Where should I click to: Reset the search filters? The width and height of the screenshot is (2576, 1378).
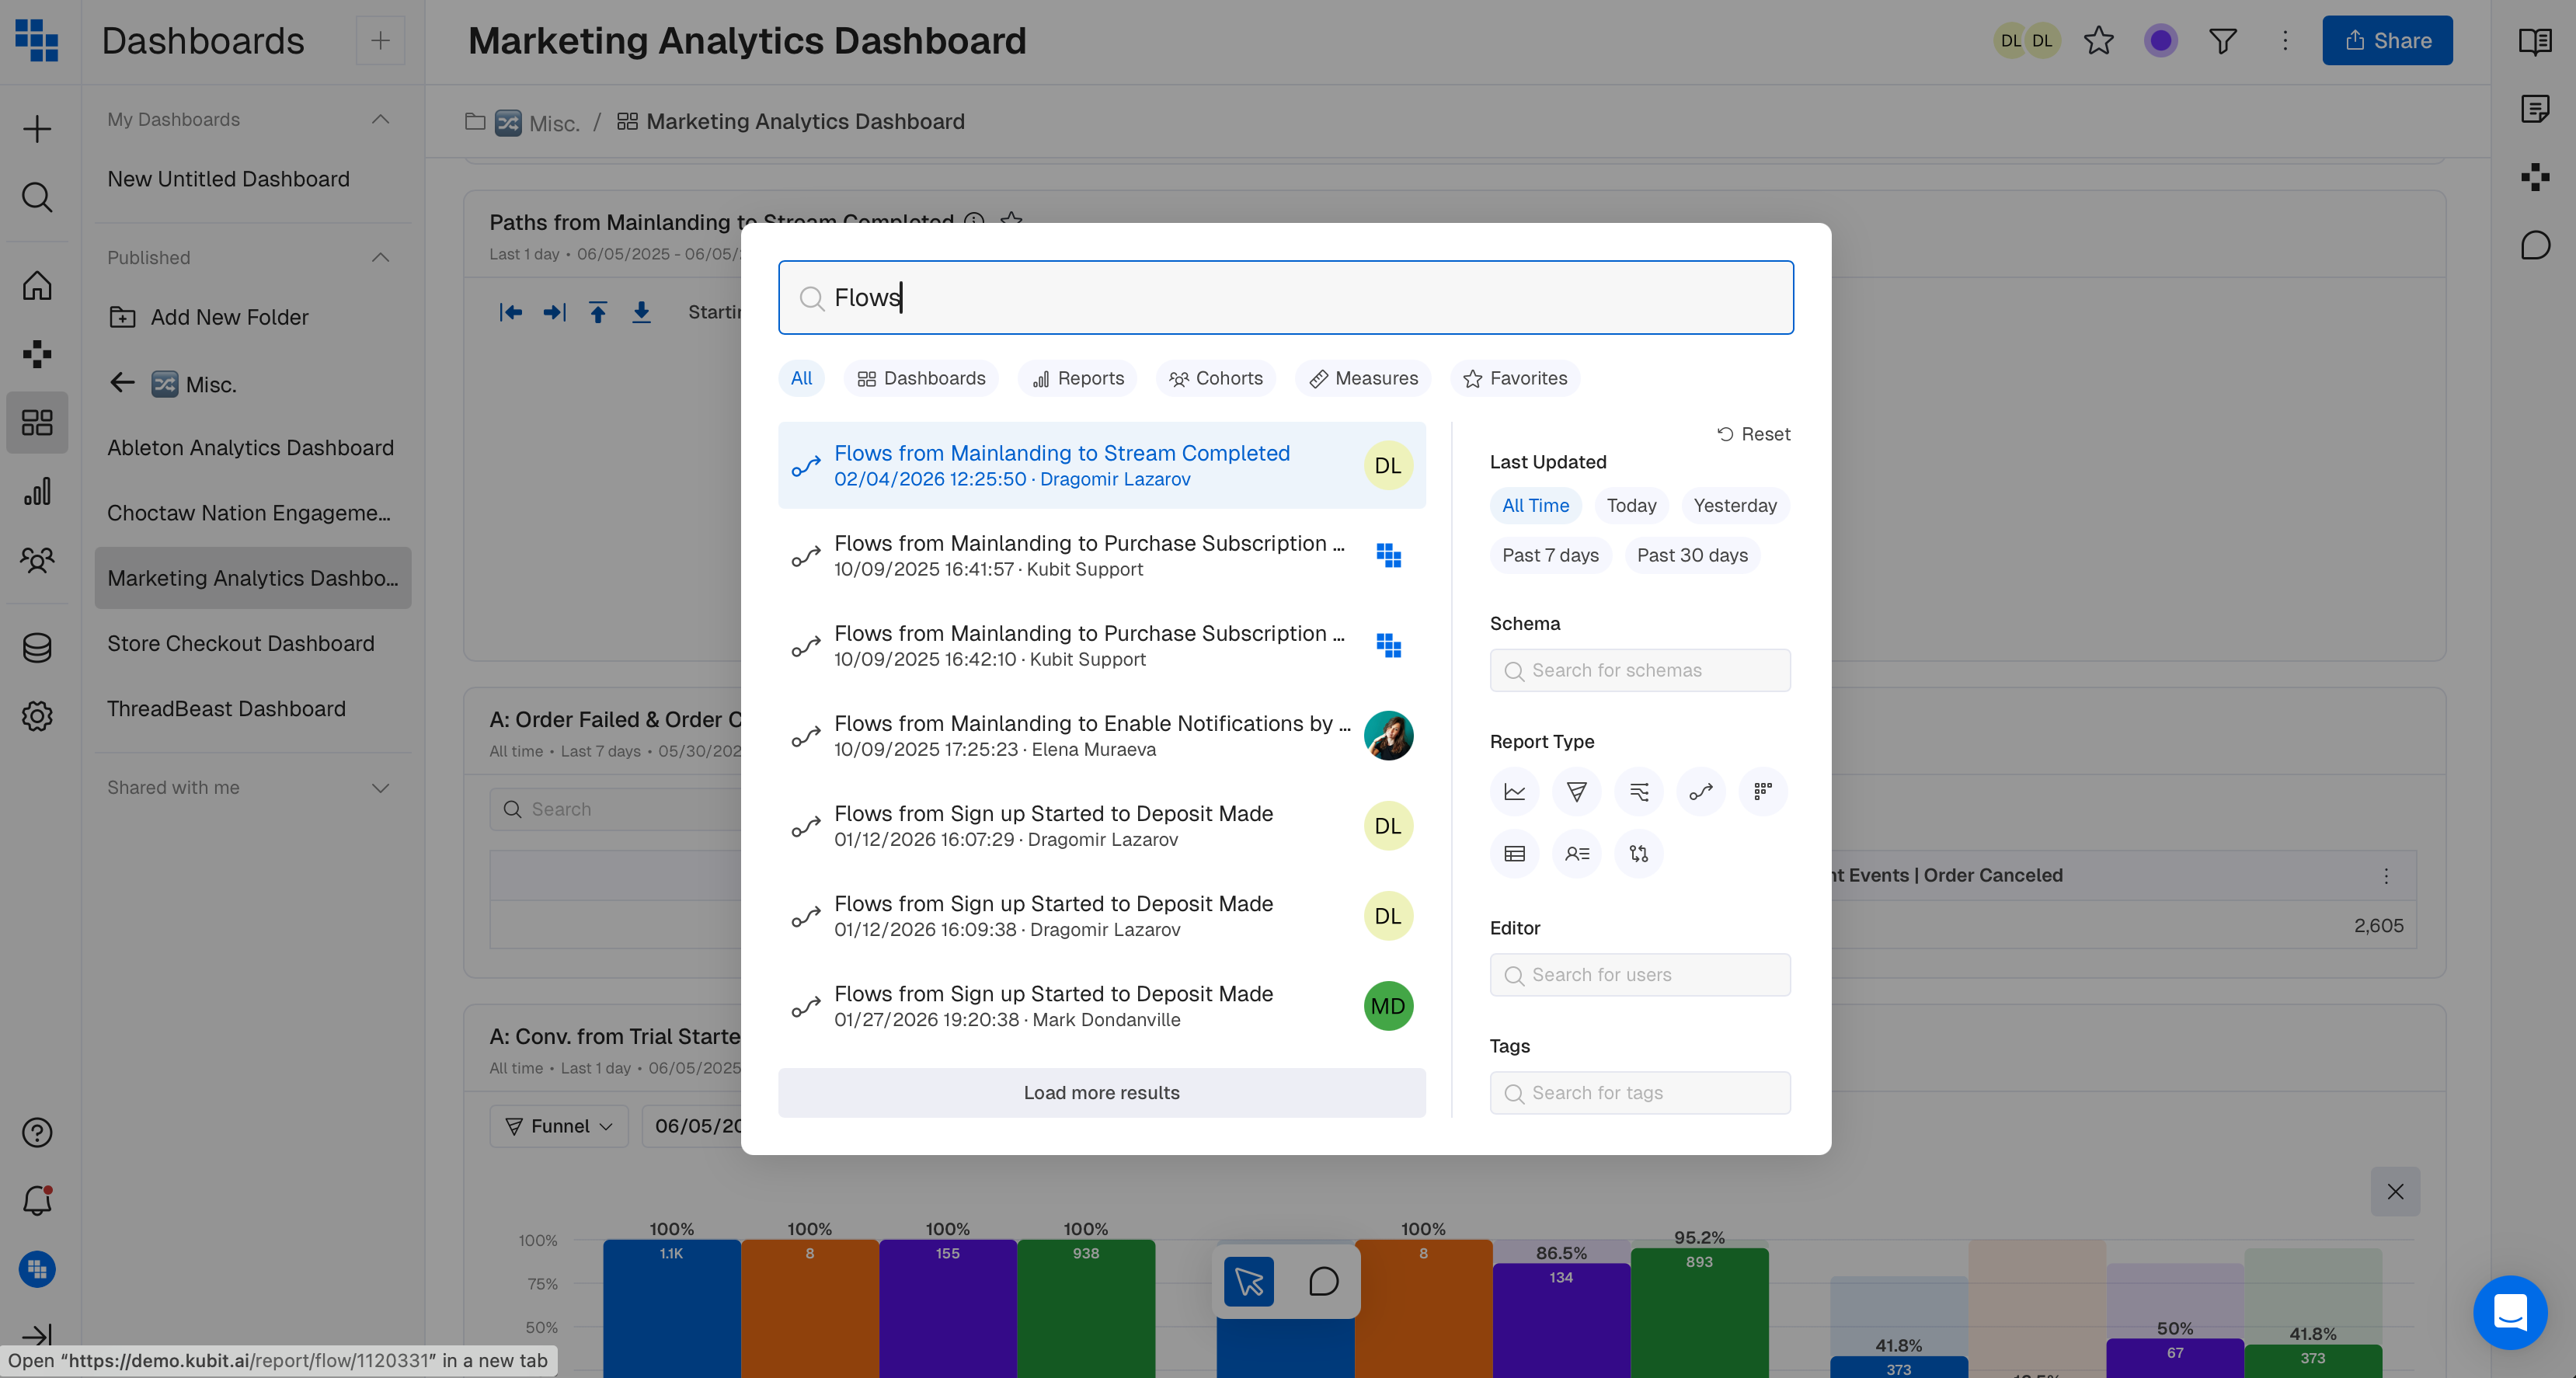[x=1753, y=434]
